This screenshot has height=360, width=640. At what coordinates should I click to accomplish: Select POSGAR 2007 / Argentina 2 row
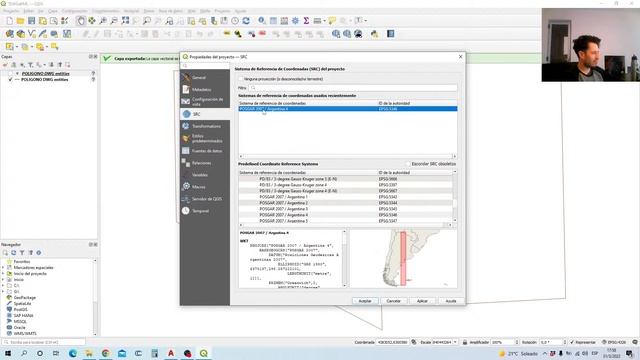coord(345,203)
